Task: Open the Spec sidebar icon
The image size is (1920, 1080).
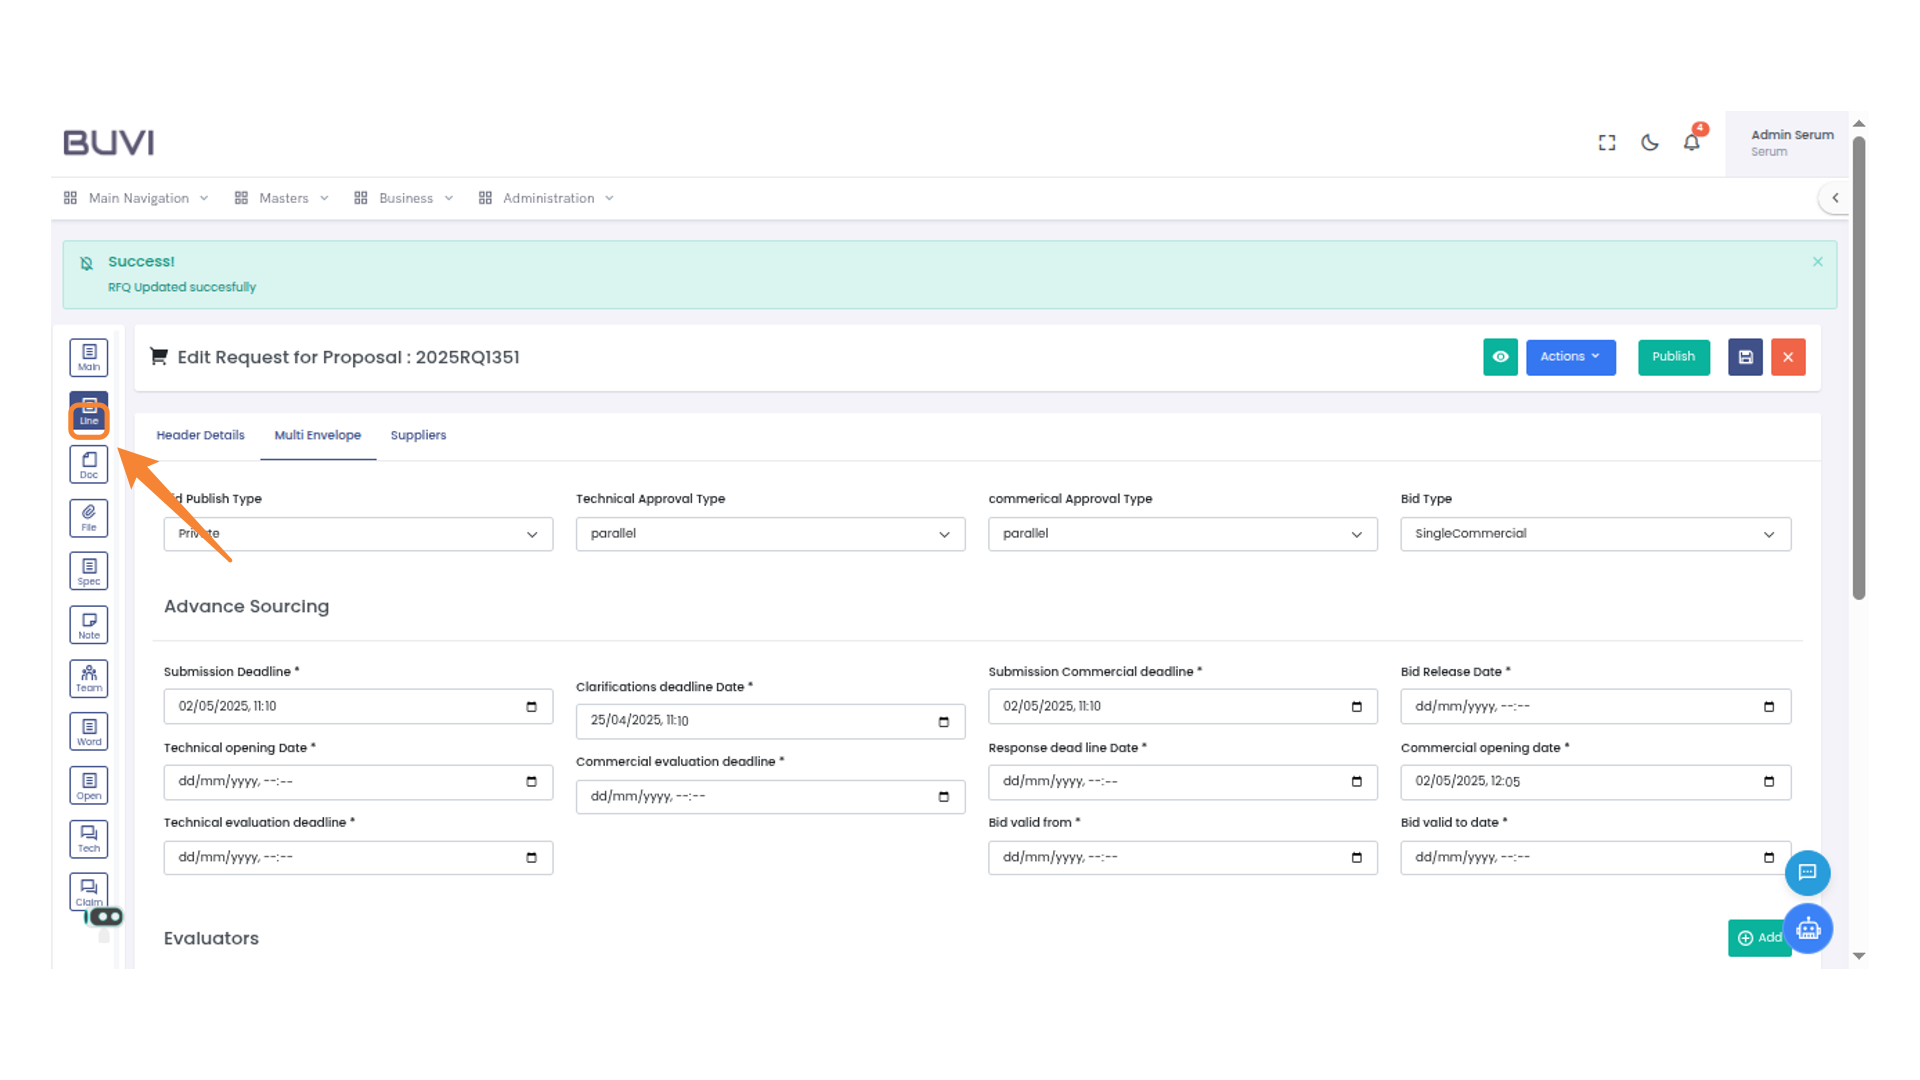Action: click(89, 571)
